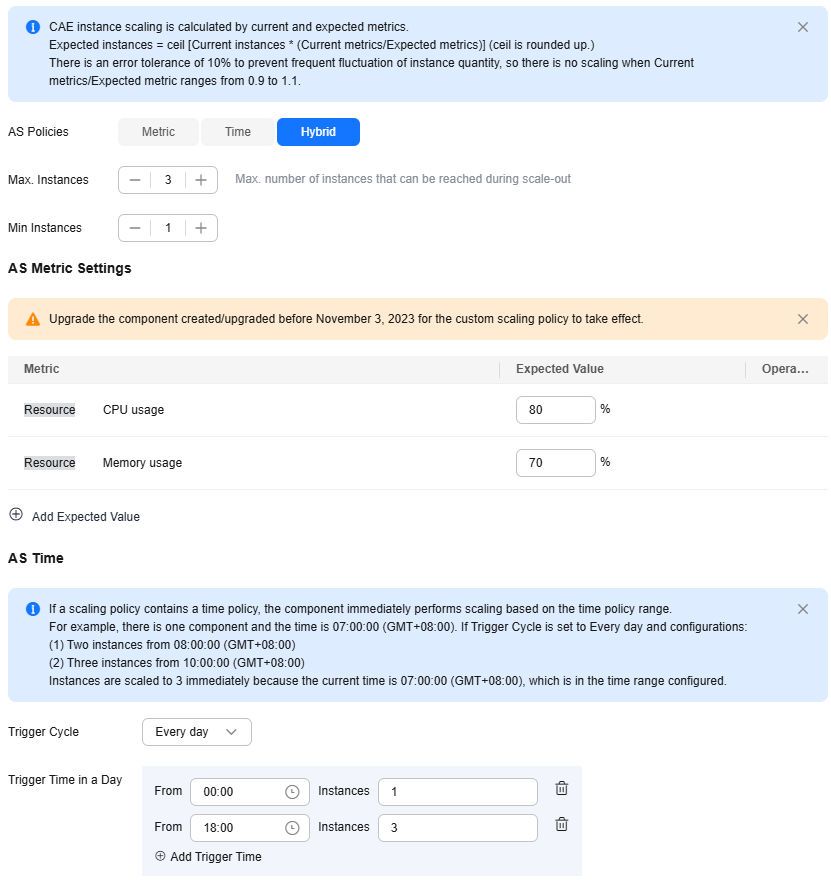Decrease Max. Instances with minus button
831x890 pixels.
(x=135, y=180)
